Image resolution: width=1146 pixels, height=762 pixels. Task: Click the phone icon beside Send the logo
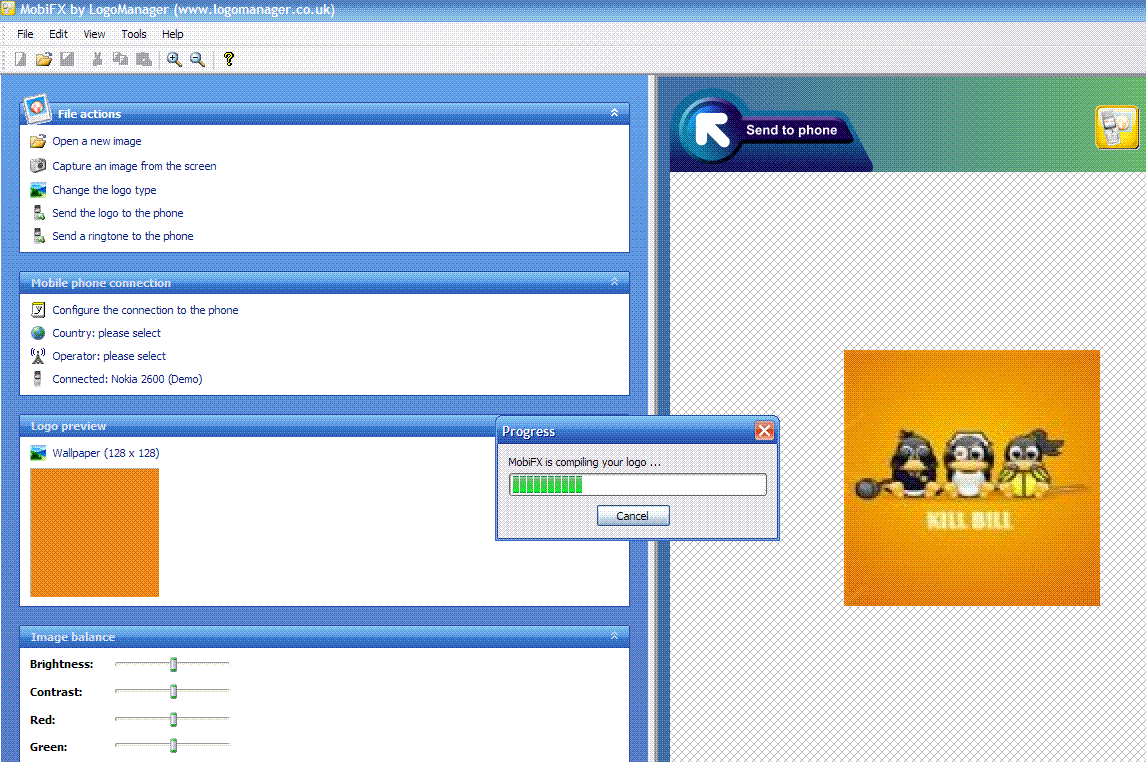pyautogui.click(x=39, y=213)
